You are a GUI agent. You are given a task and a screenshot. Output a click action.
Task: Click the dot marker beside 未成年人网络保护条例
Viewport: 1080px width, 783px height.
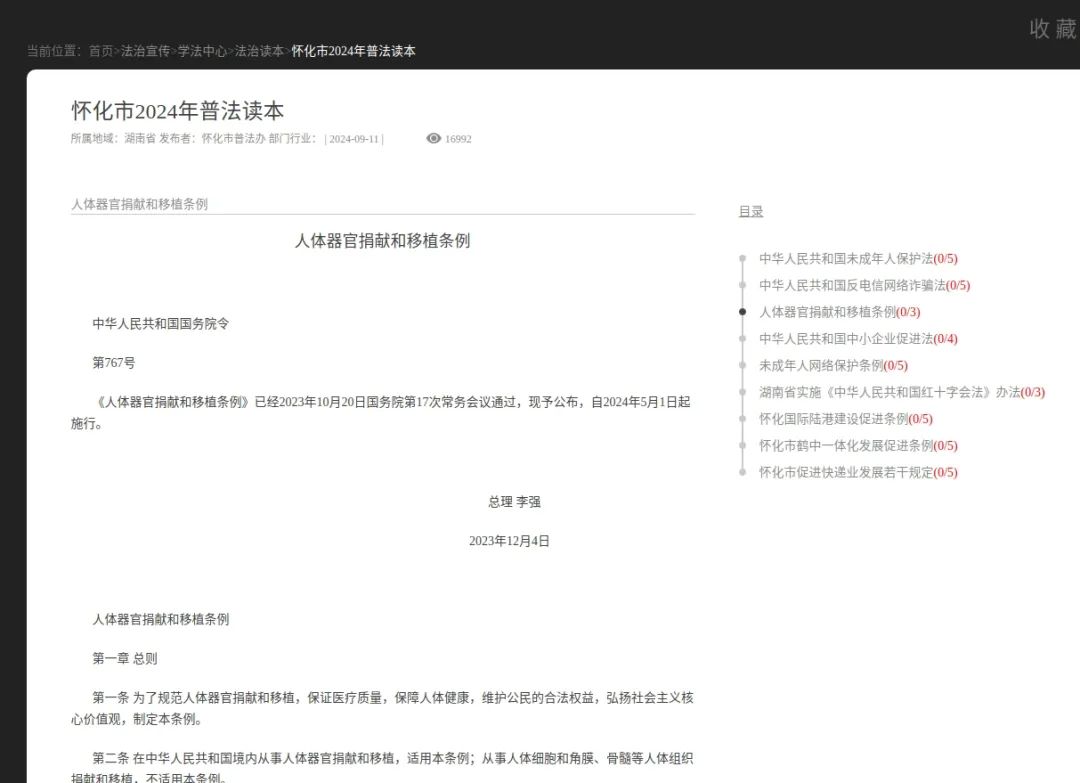tap(741, 365)
